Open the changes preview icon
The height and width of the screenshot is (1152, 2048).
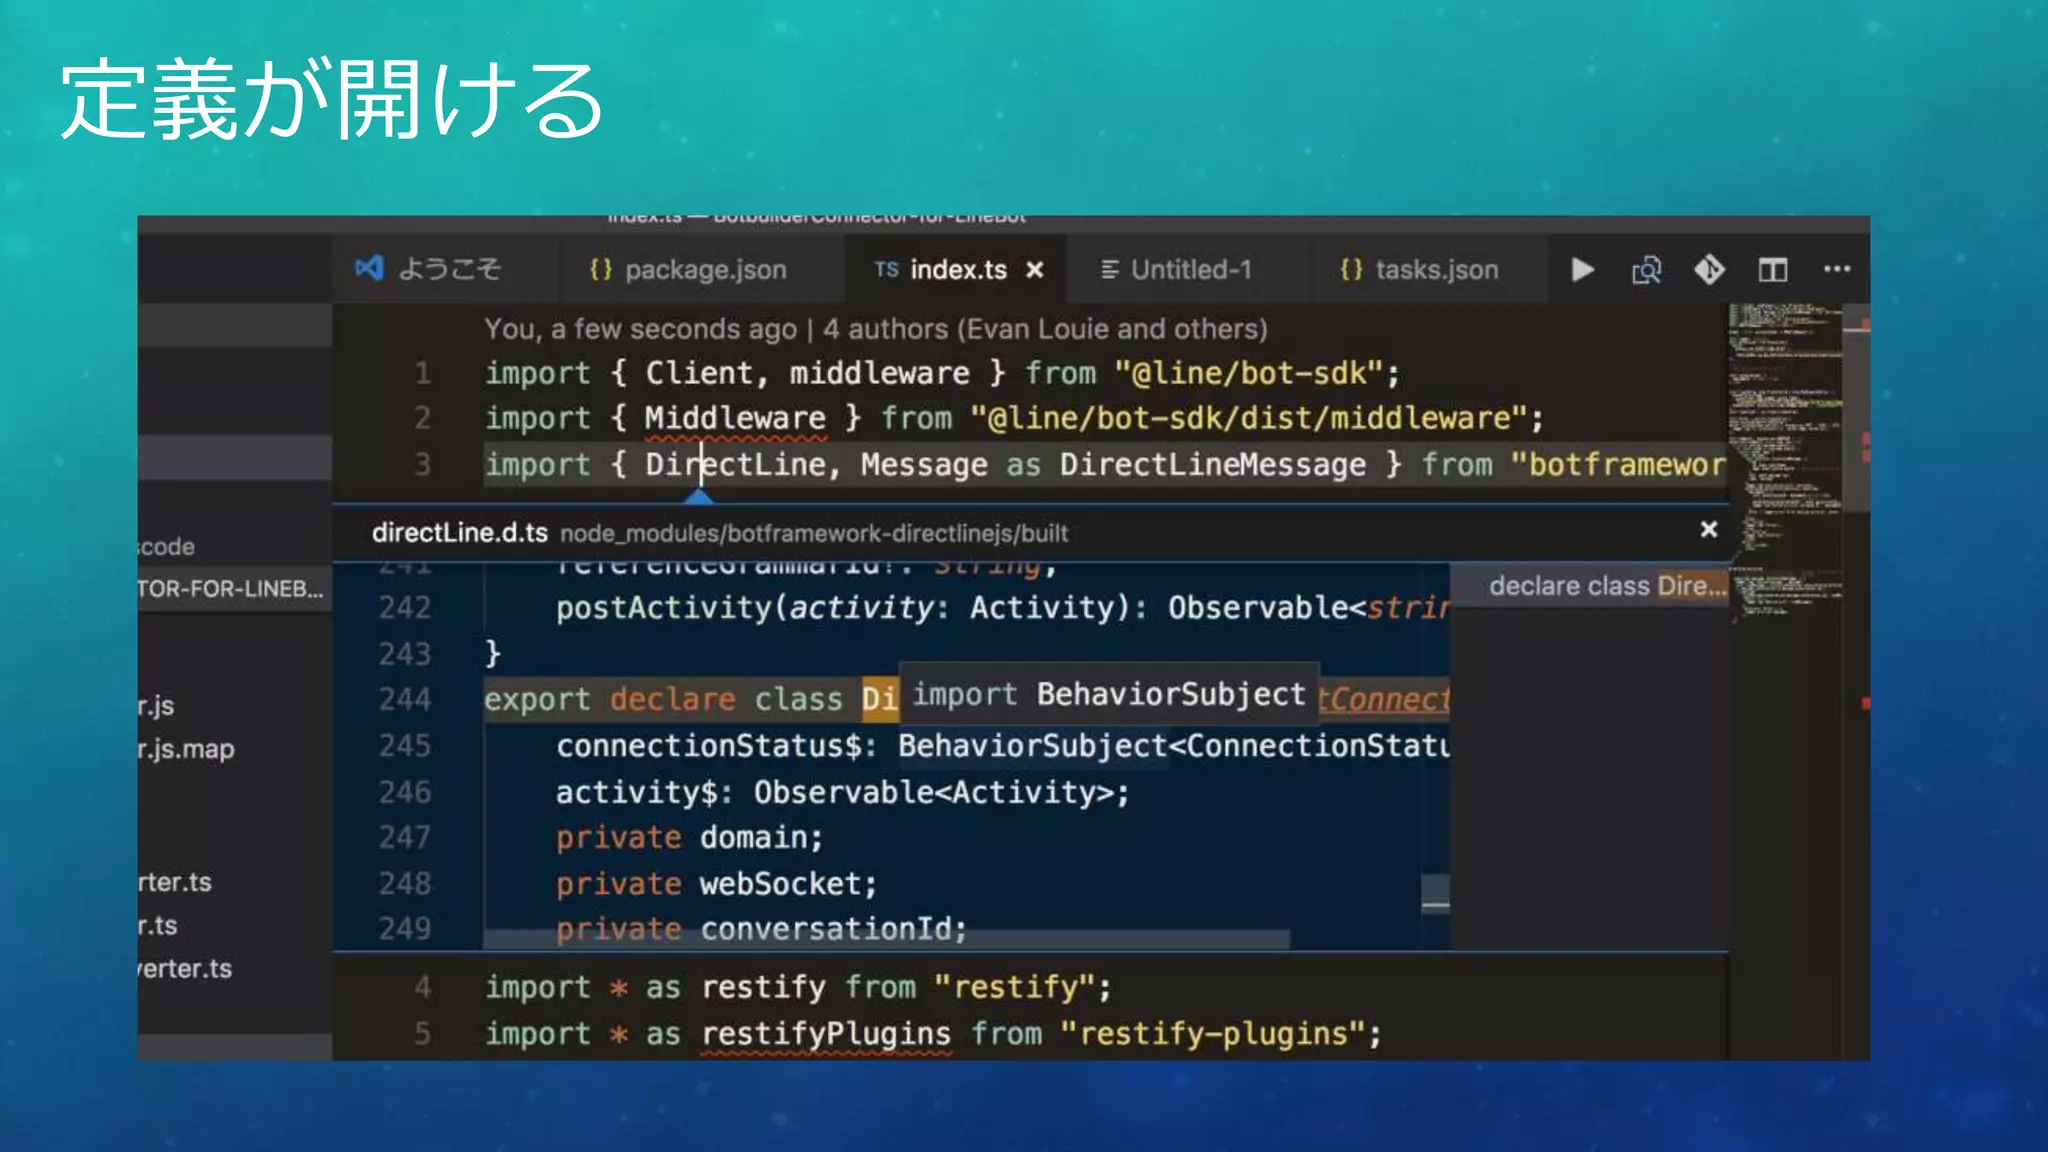[1646, 270]
